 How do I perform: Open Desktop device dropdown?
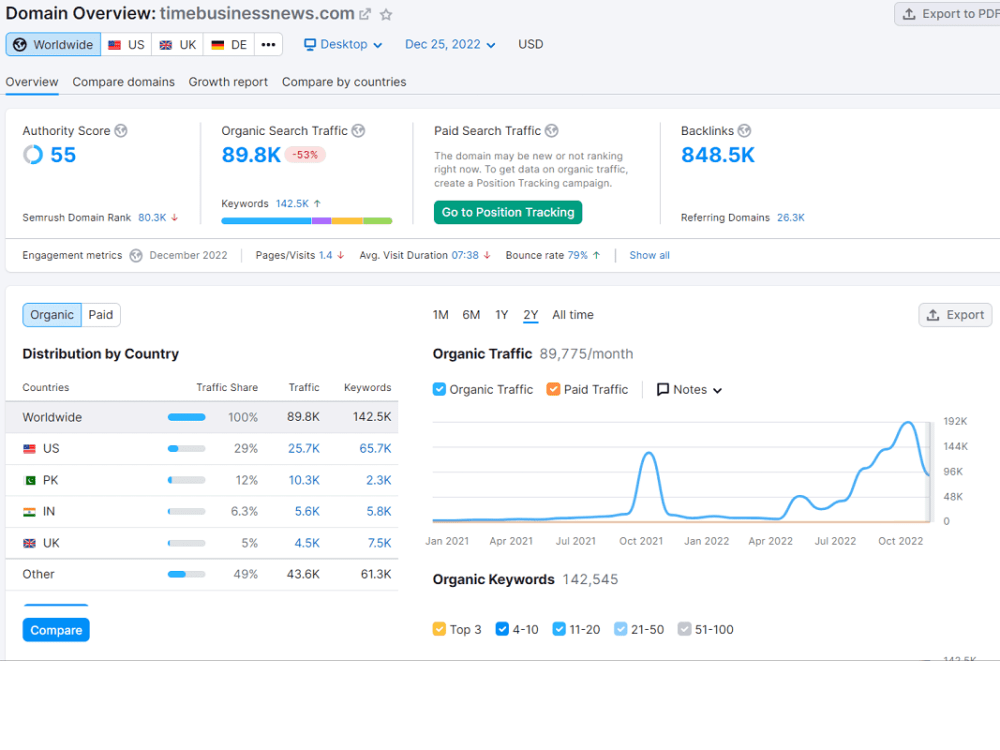343,45
